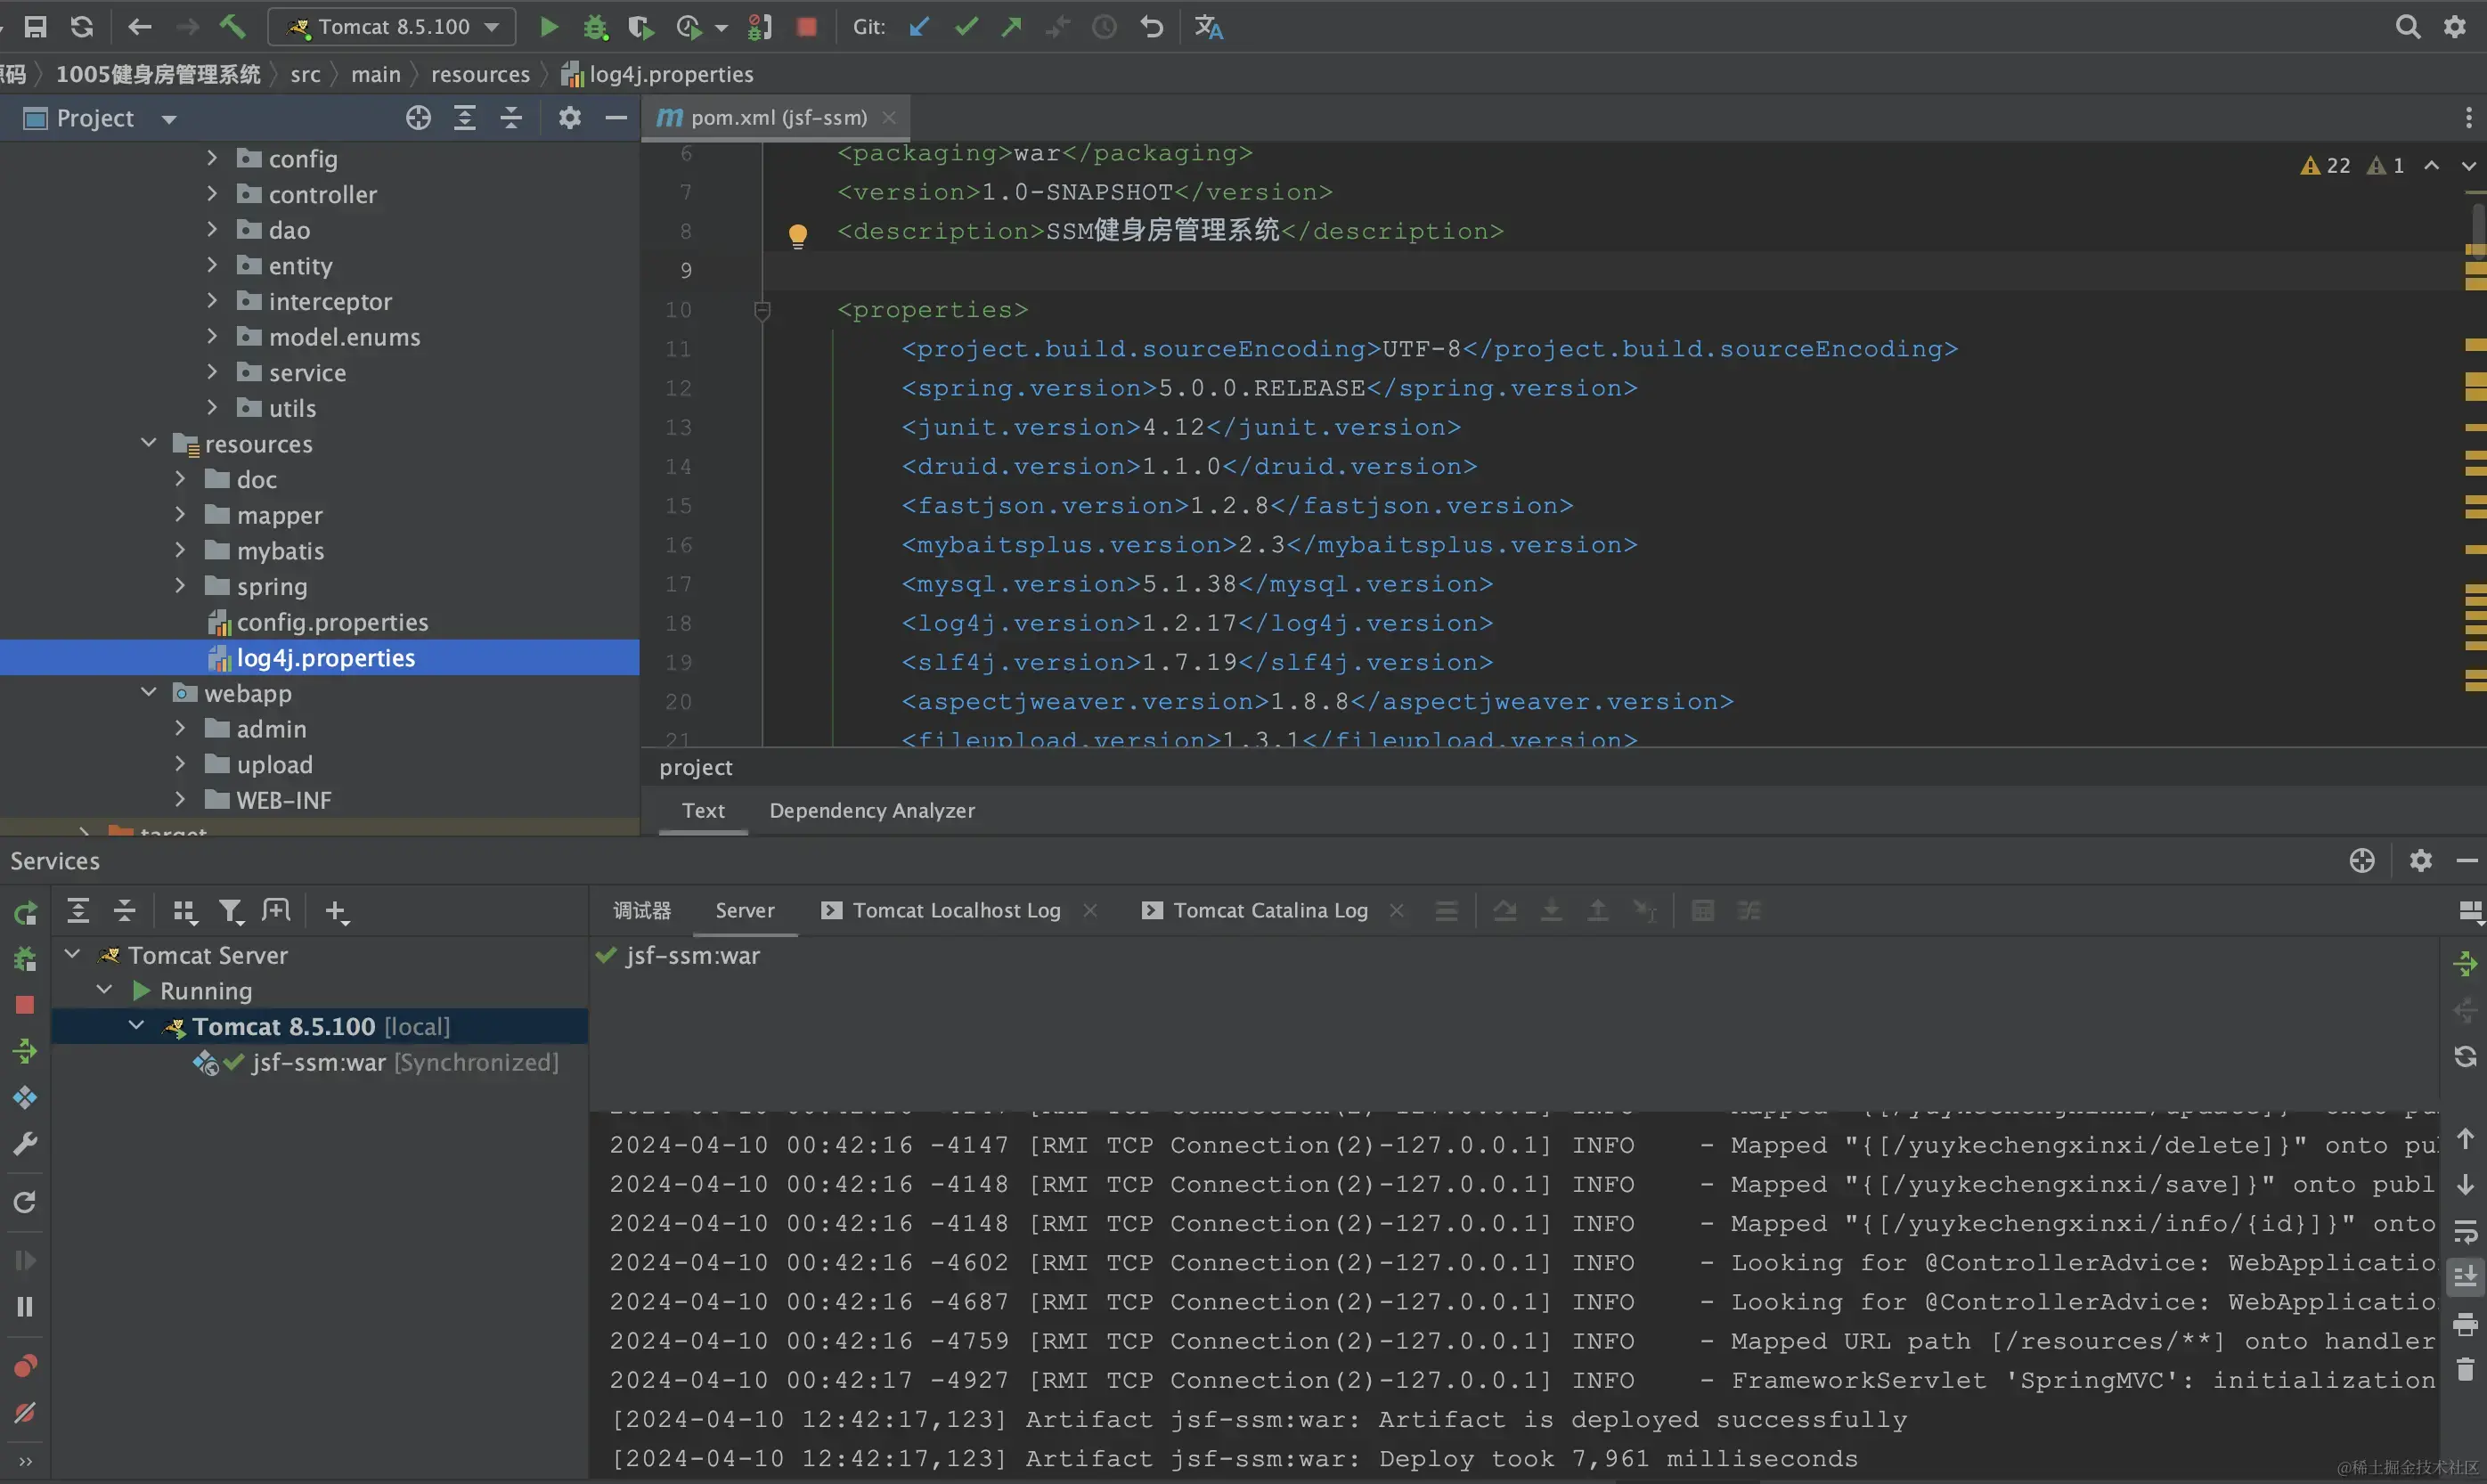2487x1484 pixels.
Task: Open the Tomcat 8.5.100 run configuration dropdown
Action: click(392, 27)
